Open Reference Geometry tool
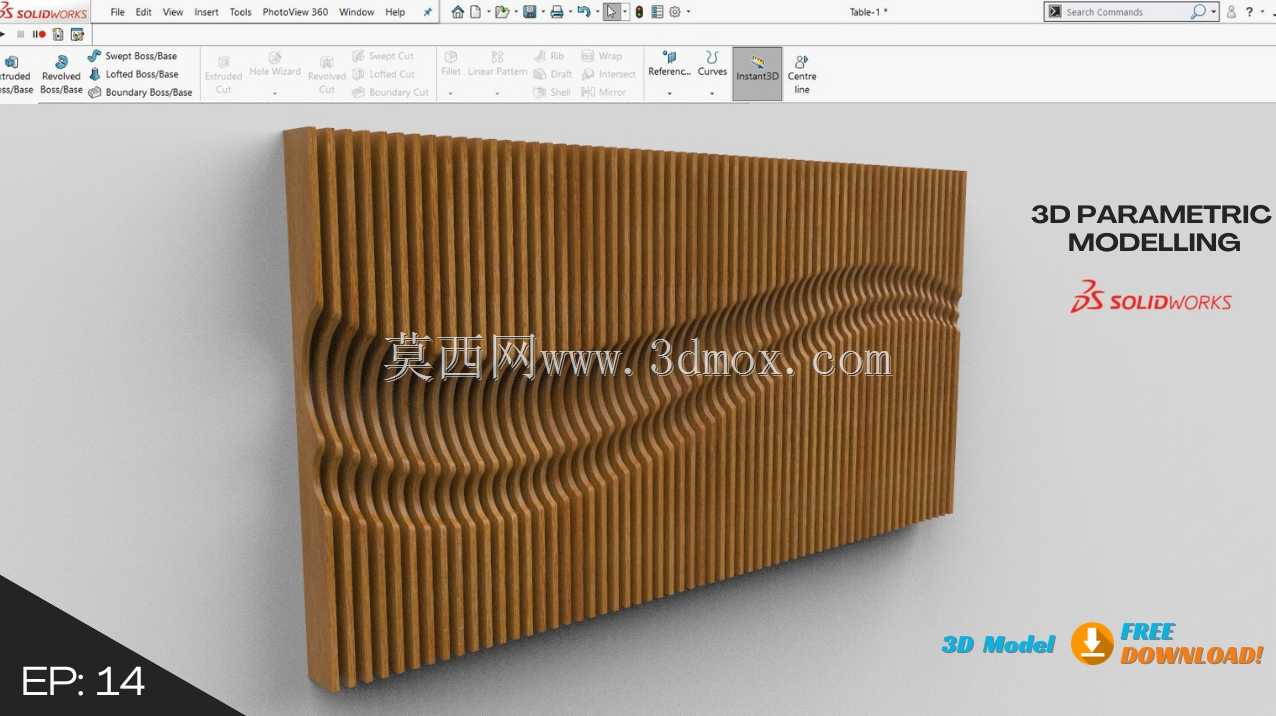The width and height of the screenshot is (1276, 716). point(669,65)
